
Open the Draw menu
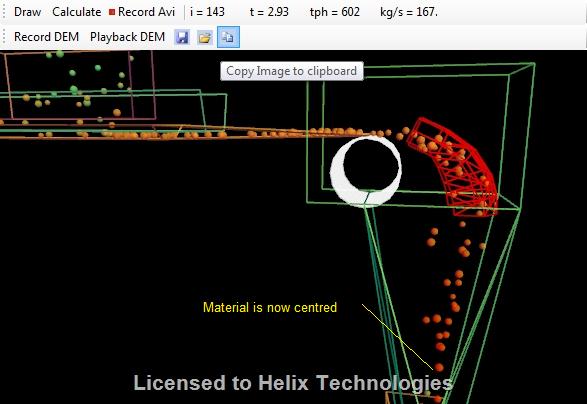[x=27, y=12]
